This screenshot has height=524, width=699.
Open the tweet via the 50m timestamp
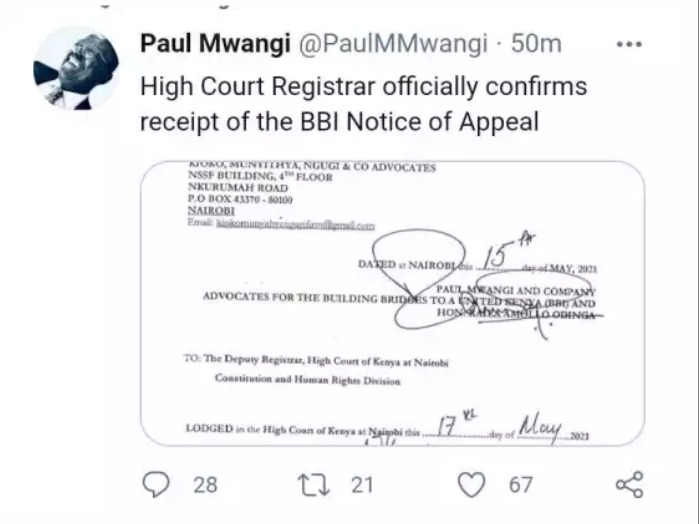[x=536, y=44]
